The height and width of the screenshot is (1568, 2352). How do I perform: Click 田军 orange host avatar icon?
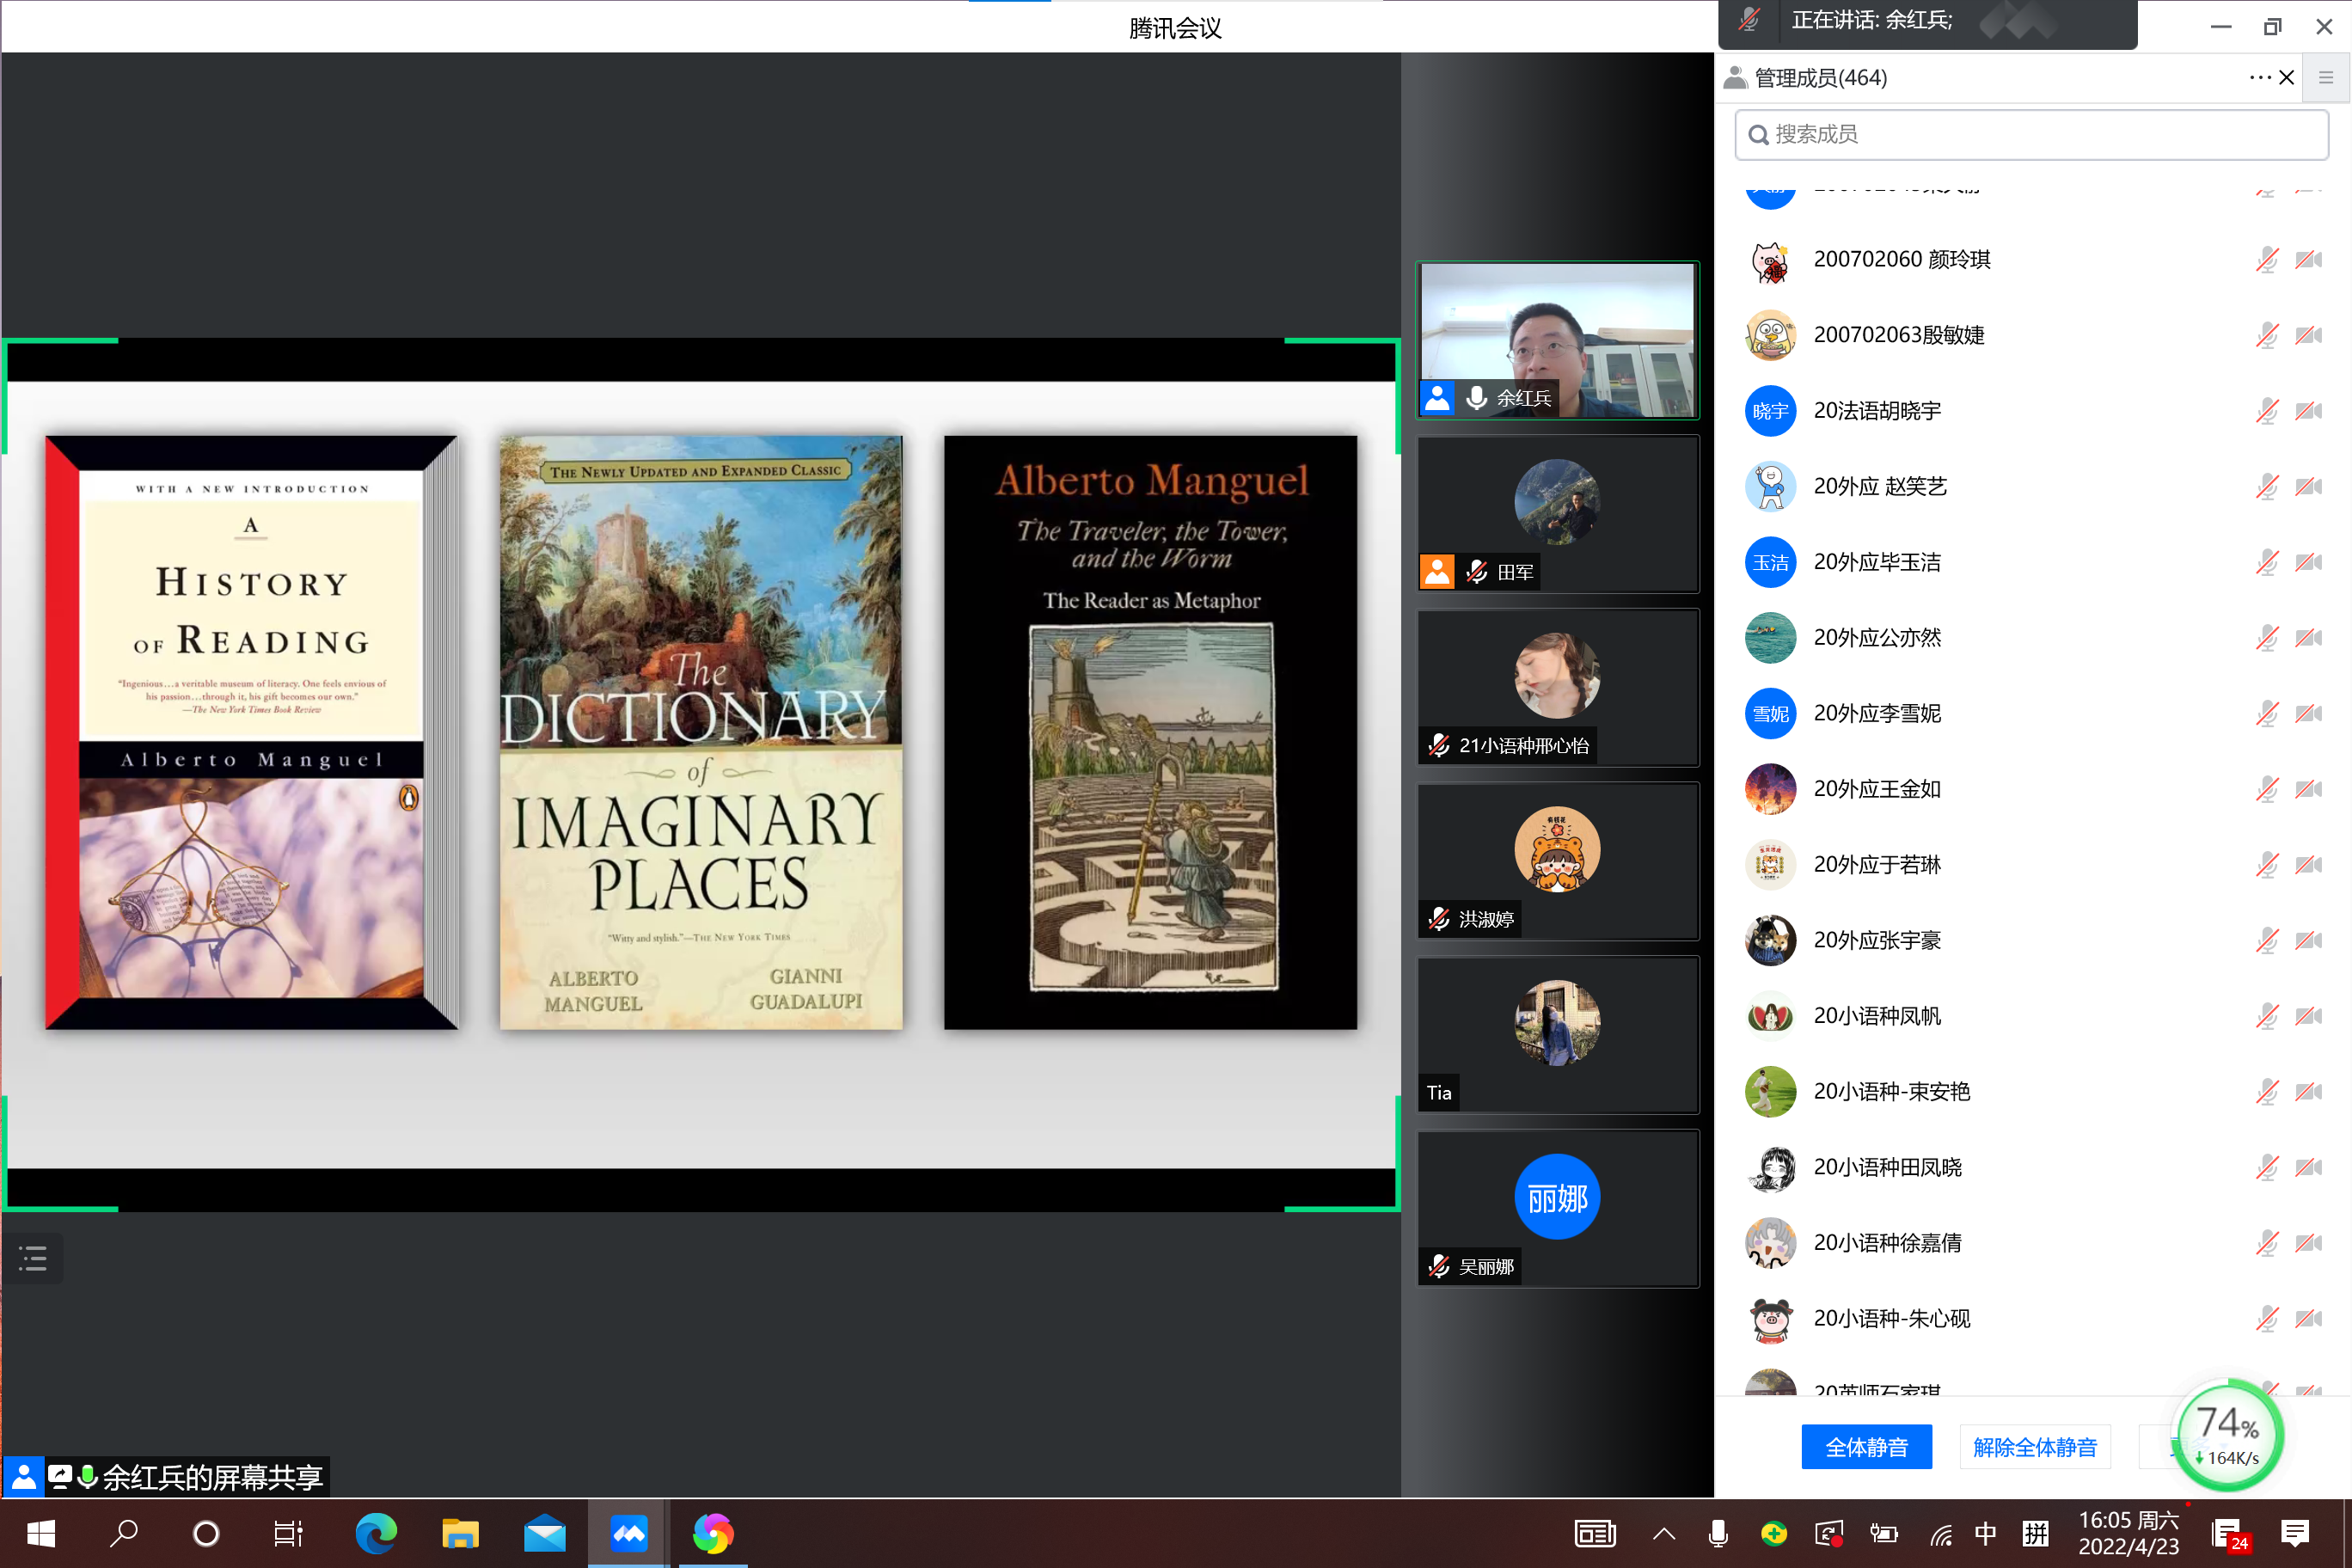1437,572
